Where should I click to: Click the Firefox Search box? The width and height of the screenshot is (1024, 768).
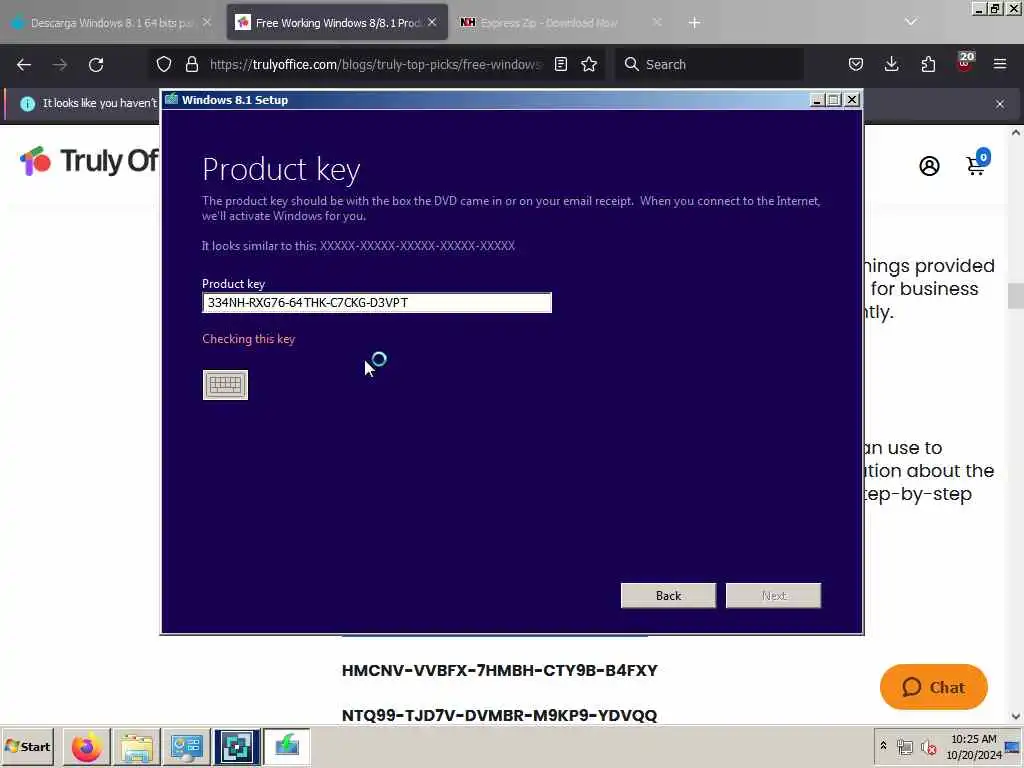(709, 64)
